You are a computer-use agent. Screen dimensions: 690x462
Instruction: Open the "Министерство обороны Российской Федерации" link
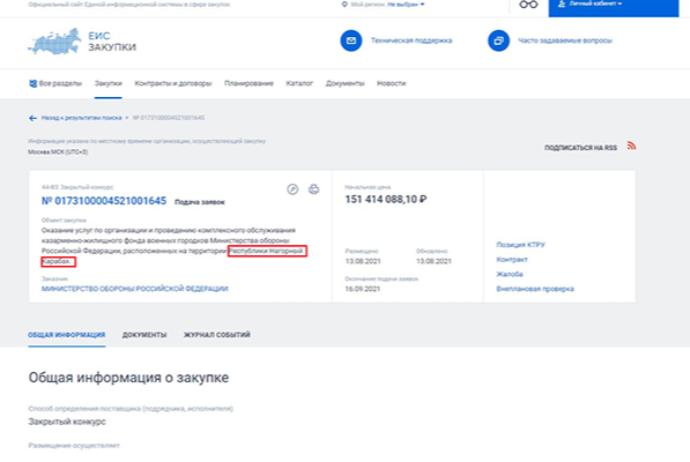134,288
